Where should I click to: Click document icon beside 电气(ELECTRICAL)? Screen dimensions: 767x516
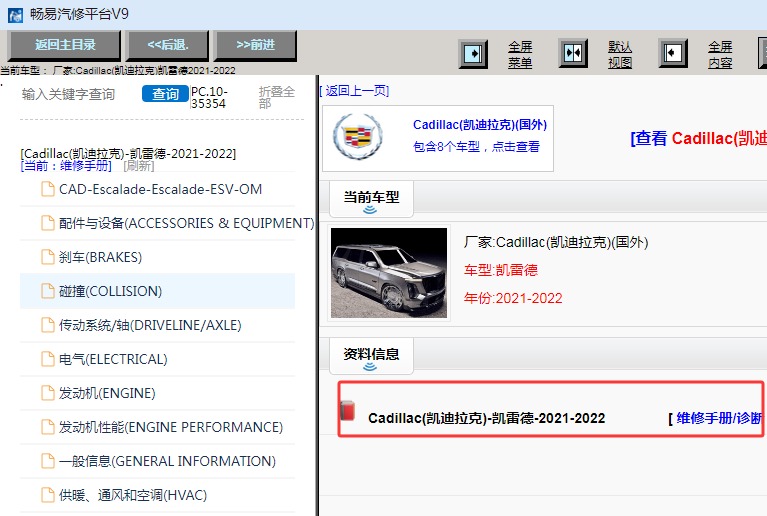tap(47, 359)
